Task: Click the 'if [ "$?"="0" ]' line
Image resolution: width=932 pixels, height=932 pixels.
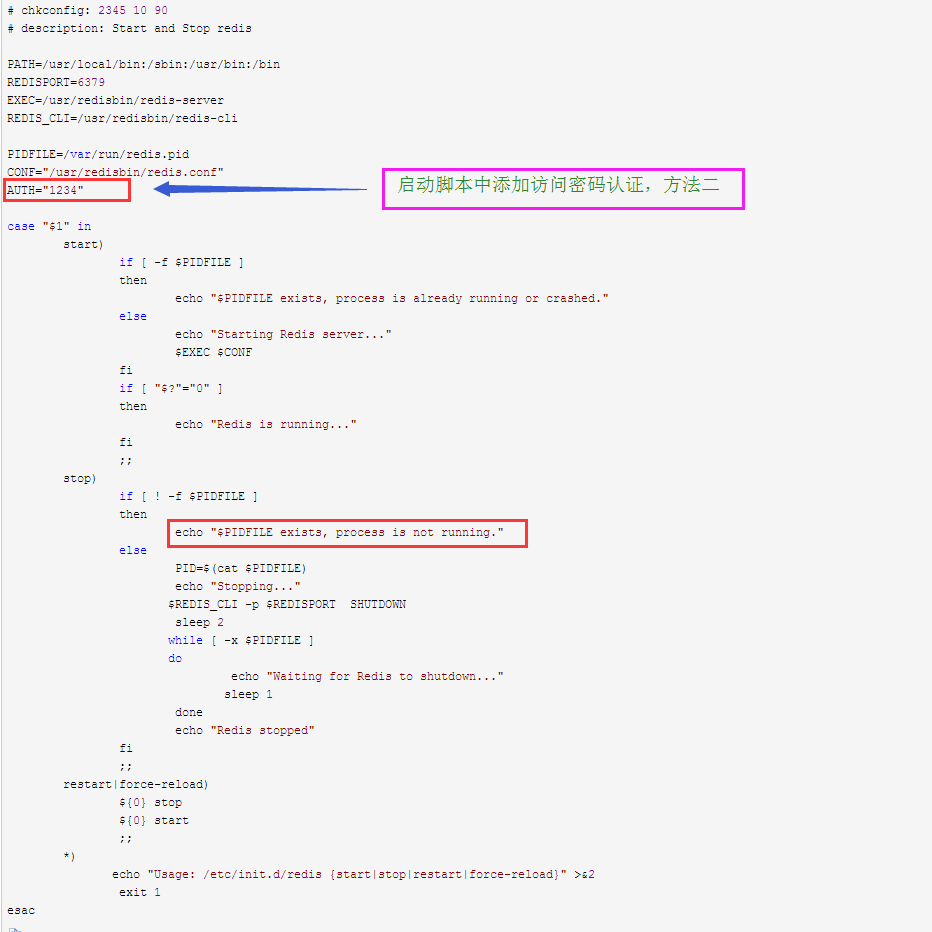Action: click(x=171, y=388)
